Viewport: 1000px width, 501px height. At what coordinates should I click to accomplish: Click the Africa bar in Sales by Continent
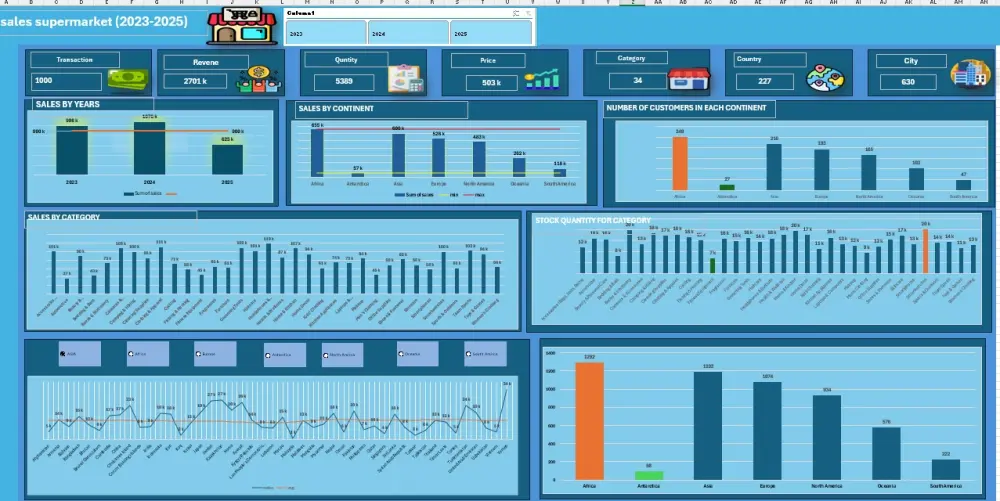coord(317,153)
